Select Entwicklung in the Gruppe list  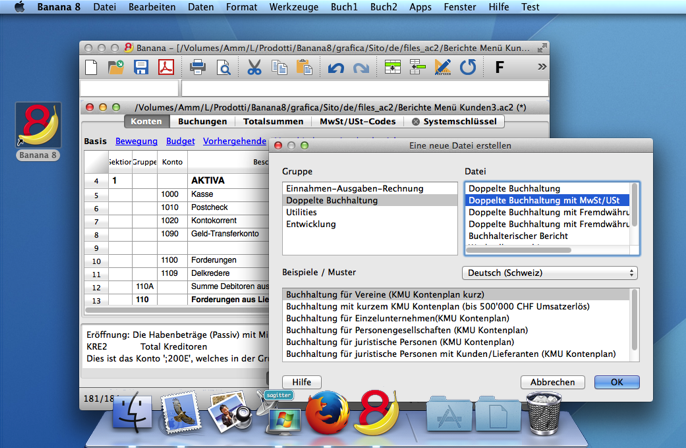pos(370,224)
